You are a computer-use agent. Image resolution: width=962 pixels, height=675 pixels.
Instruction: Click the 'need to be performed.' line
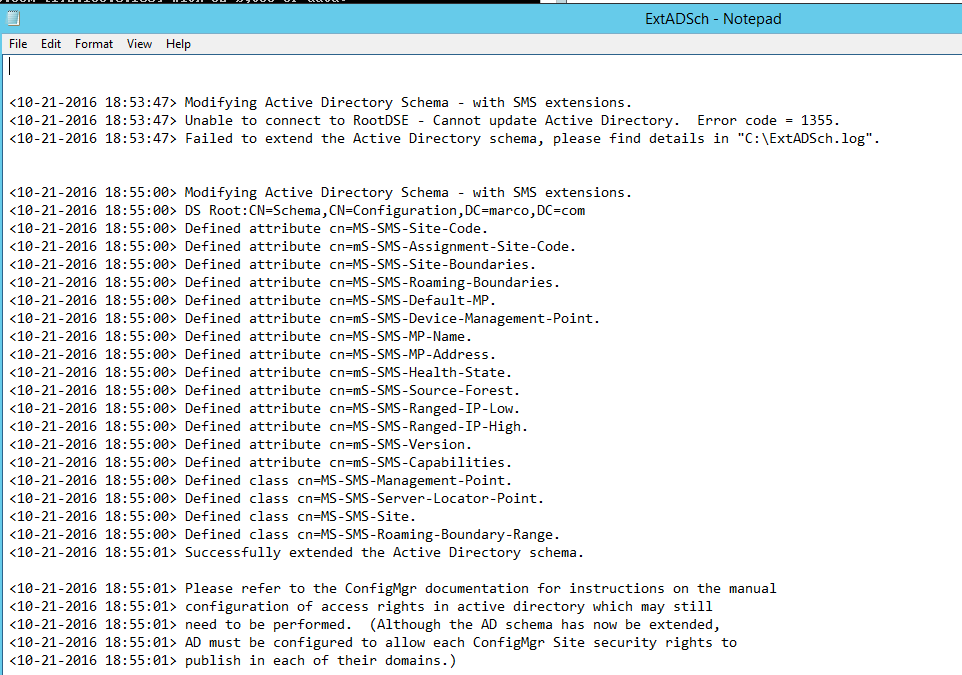[364, 625]
